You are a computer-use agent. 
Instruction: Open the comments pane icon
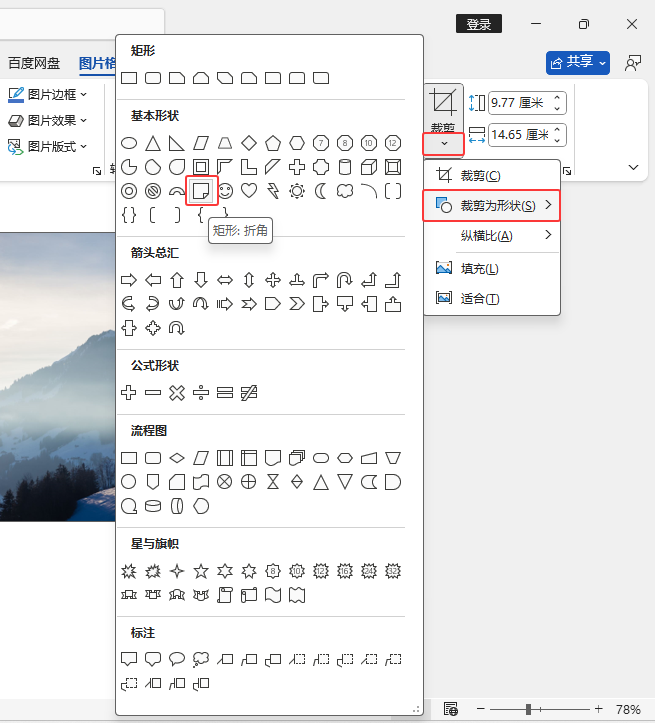tap(633, 63)
